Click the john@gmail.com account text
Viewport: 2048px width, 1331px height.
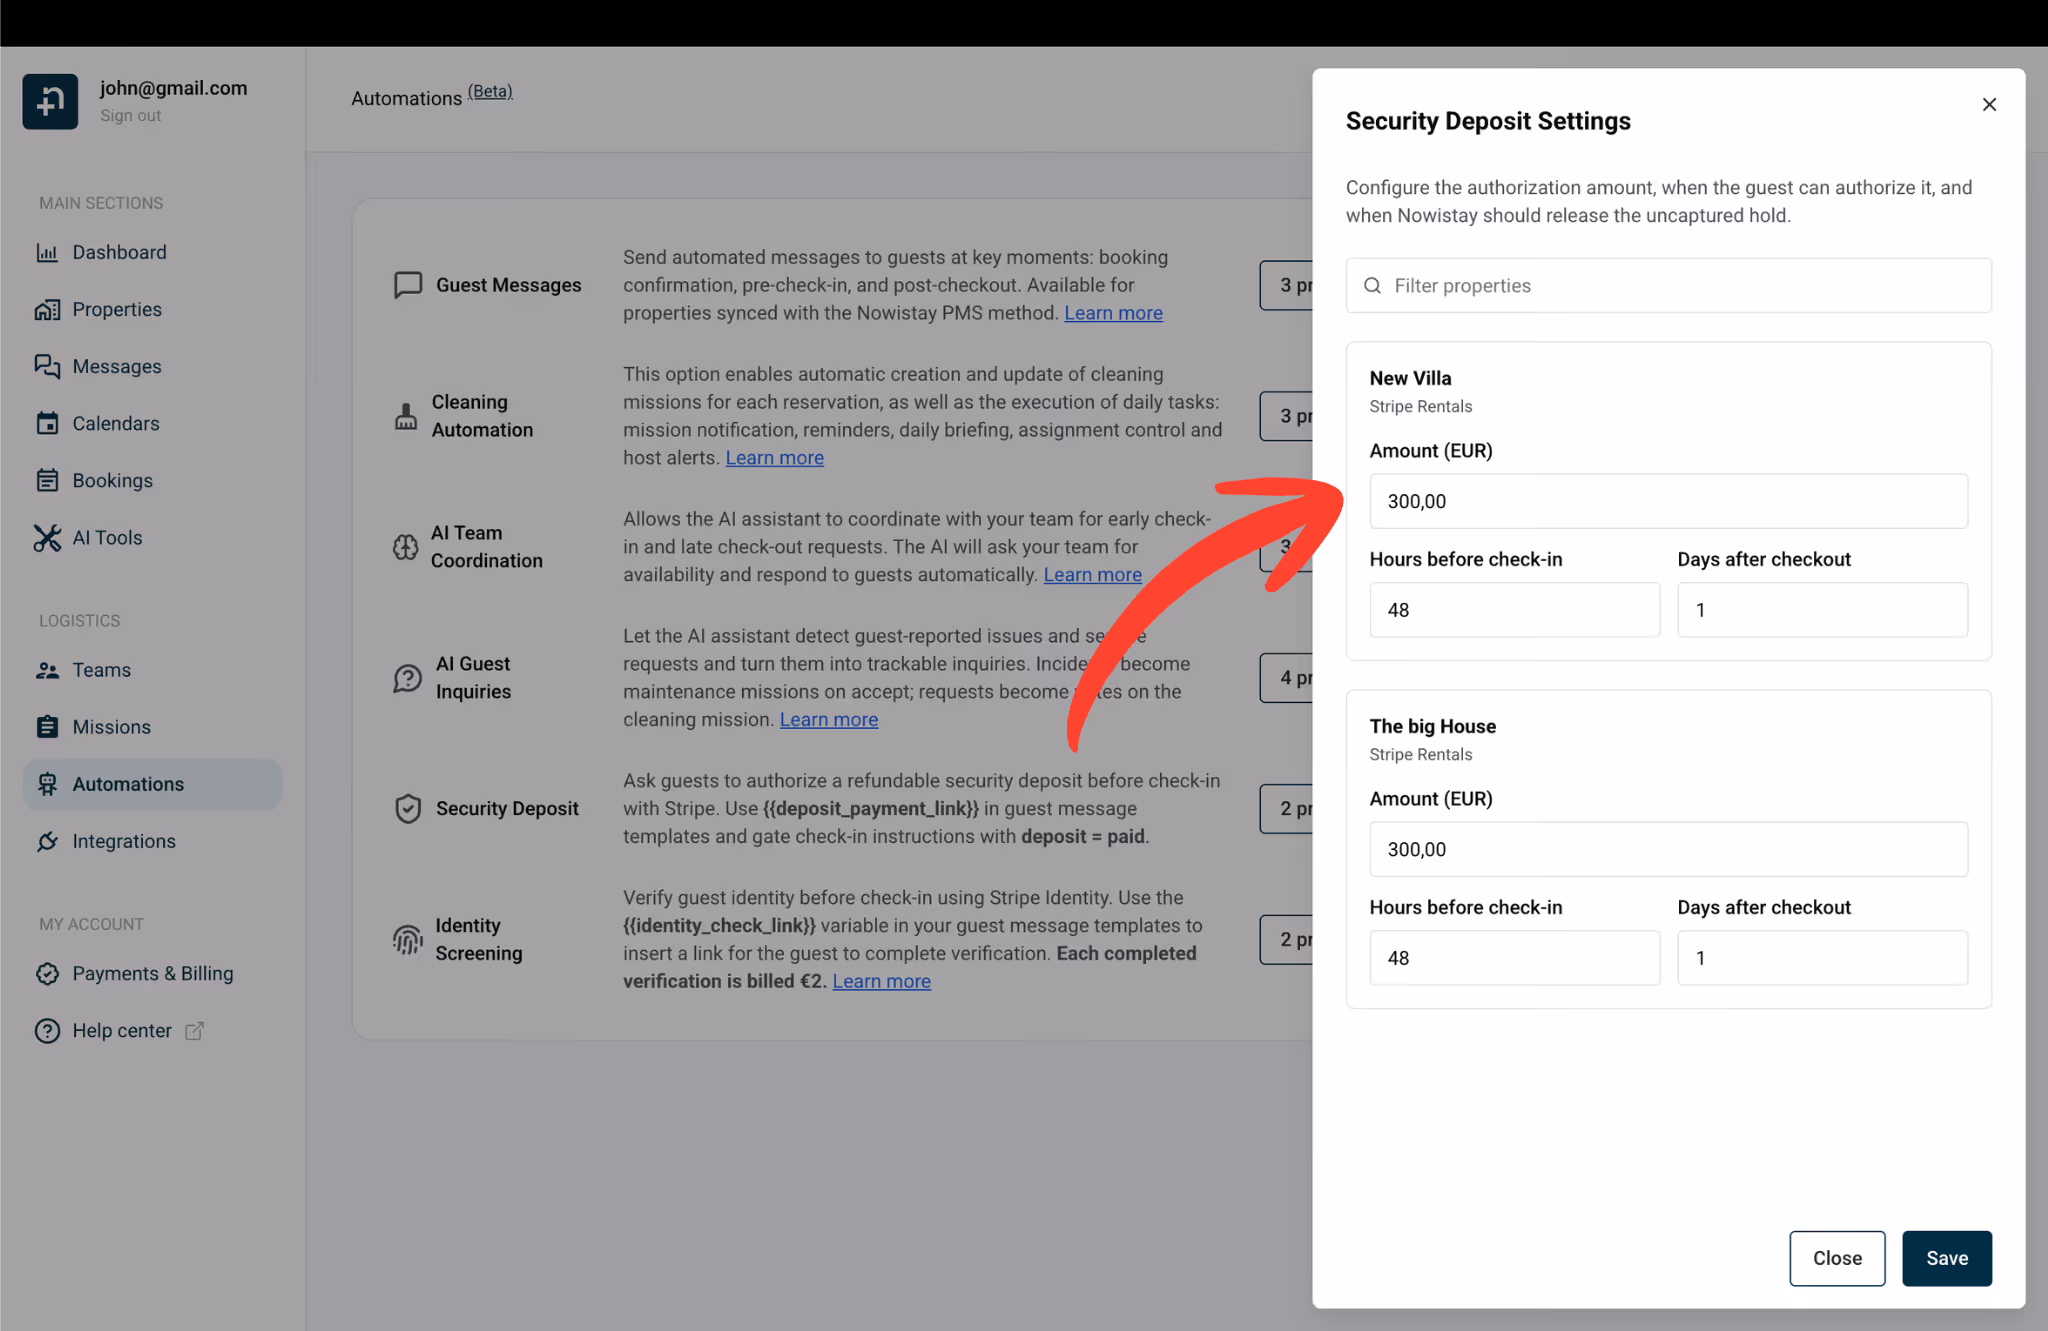(x=173, y=88)
